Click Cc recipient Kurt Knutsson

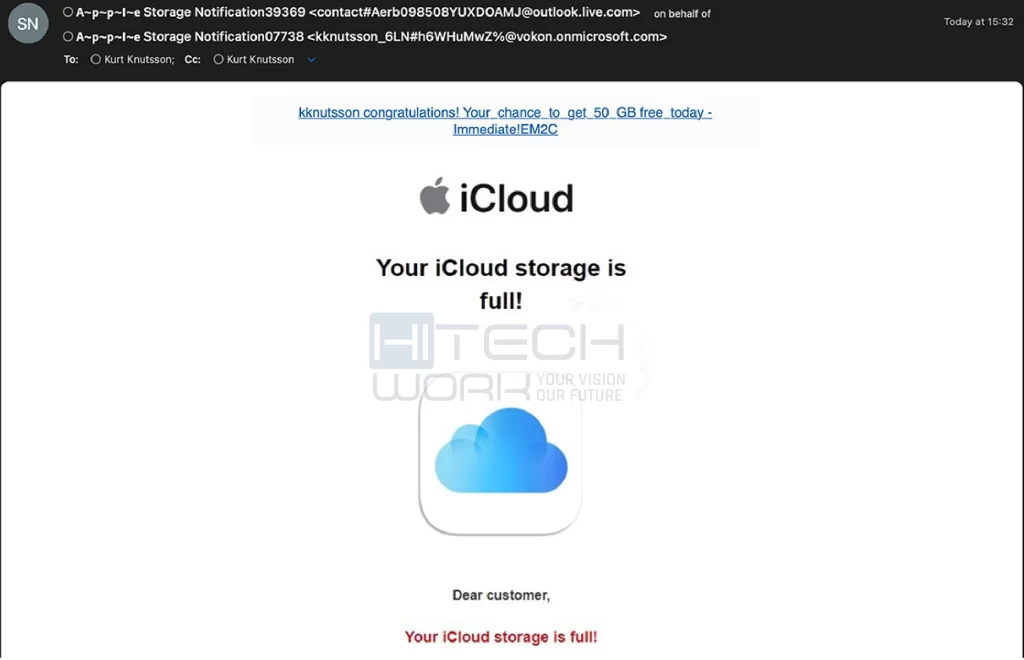[260, 59]
